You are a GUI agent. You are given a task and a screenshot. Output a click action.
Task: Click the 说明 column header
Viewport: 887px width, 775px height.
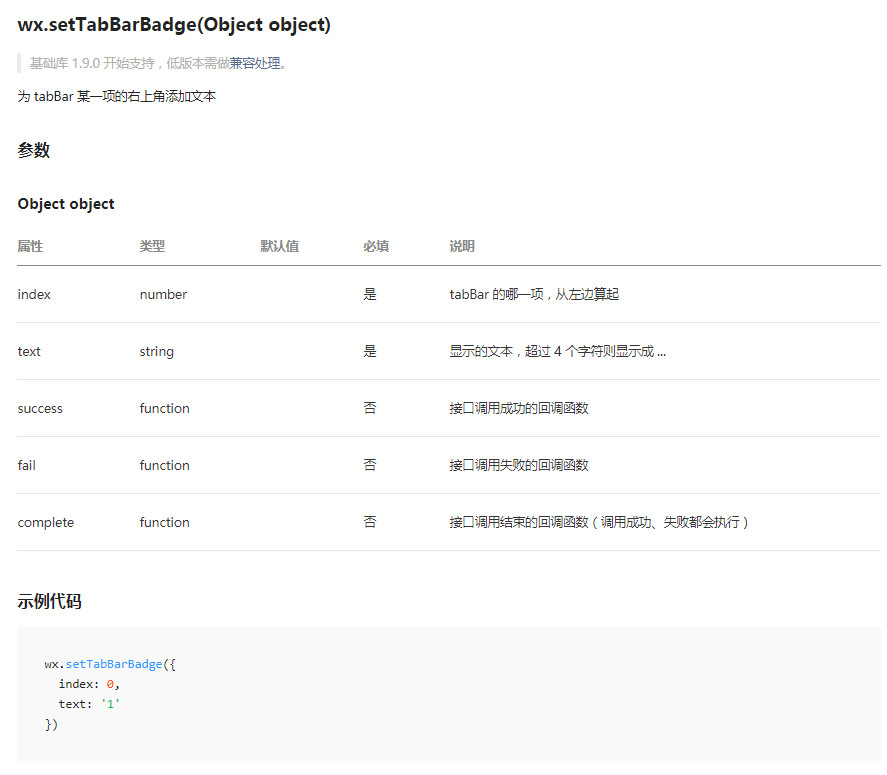tap(462, 246)
